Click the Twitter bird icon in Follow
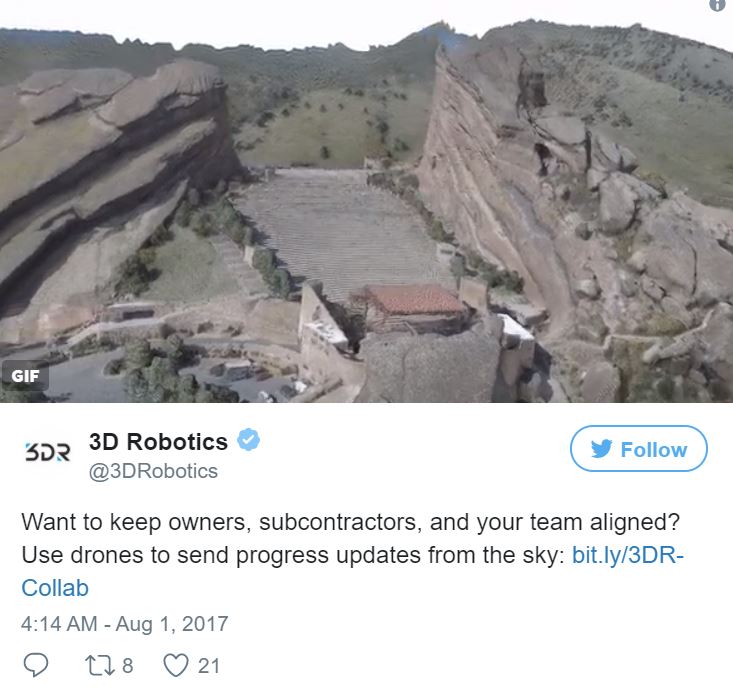The image size is (733, 694). (601, 449)
